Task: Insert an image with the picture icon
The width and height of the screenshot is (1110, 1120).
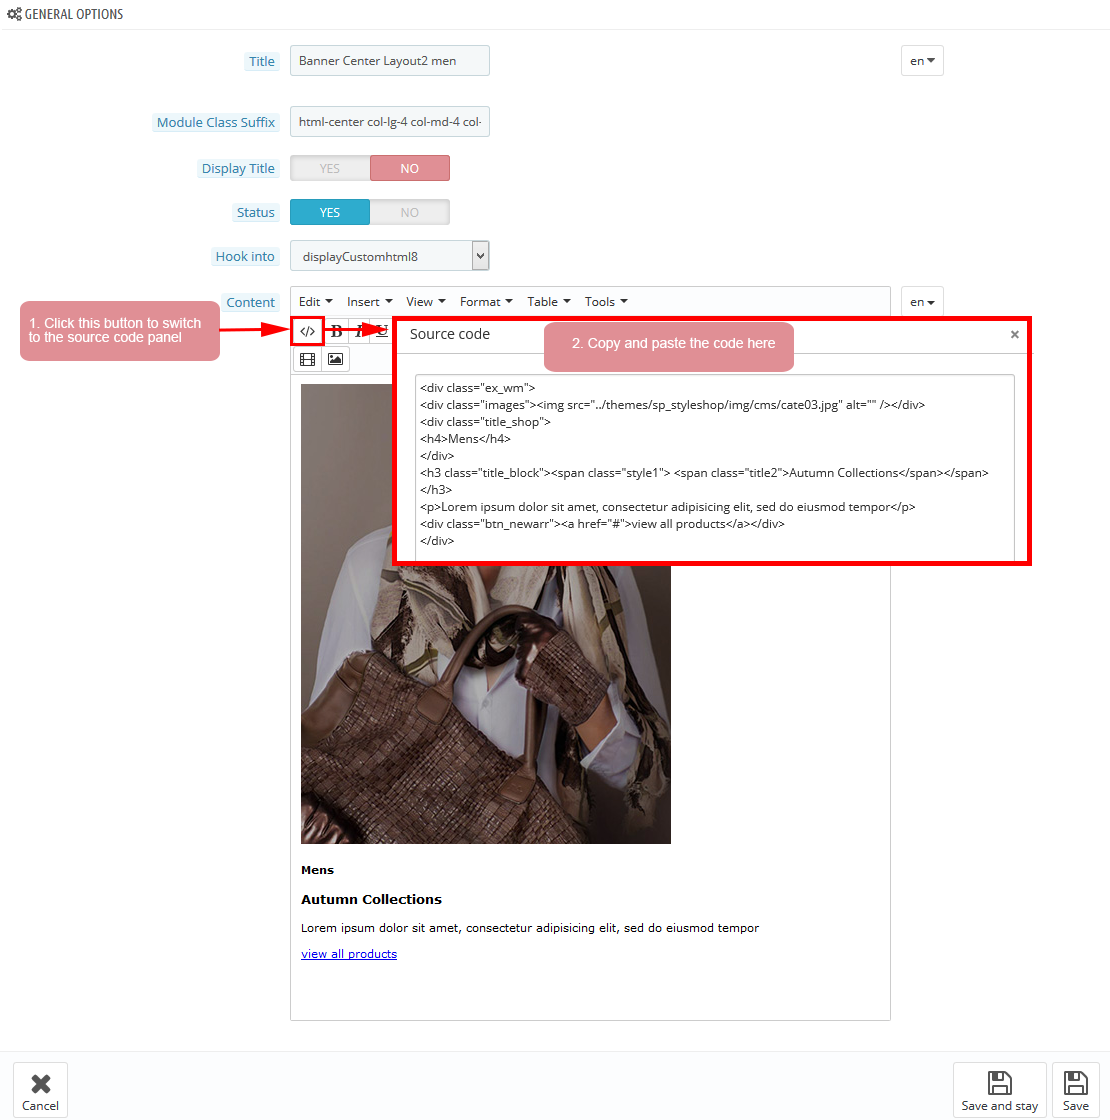Action: click(335, 359)
